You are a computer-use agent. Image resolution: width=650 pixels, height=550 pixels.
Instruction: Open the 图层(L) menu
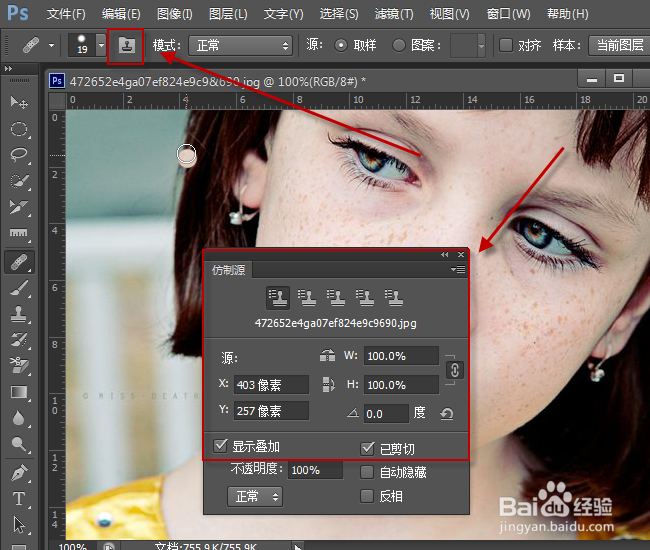coord(228,14)
